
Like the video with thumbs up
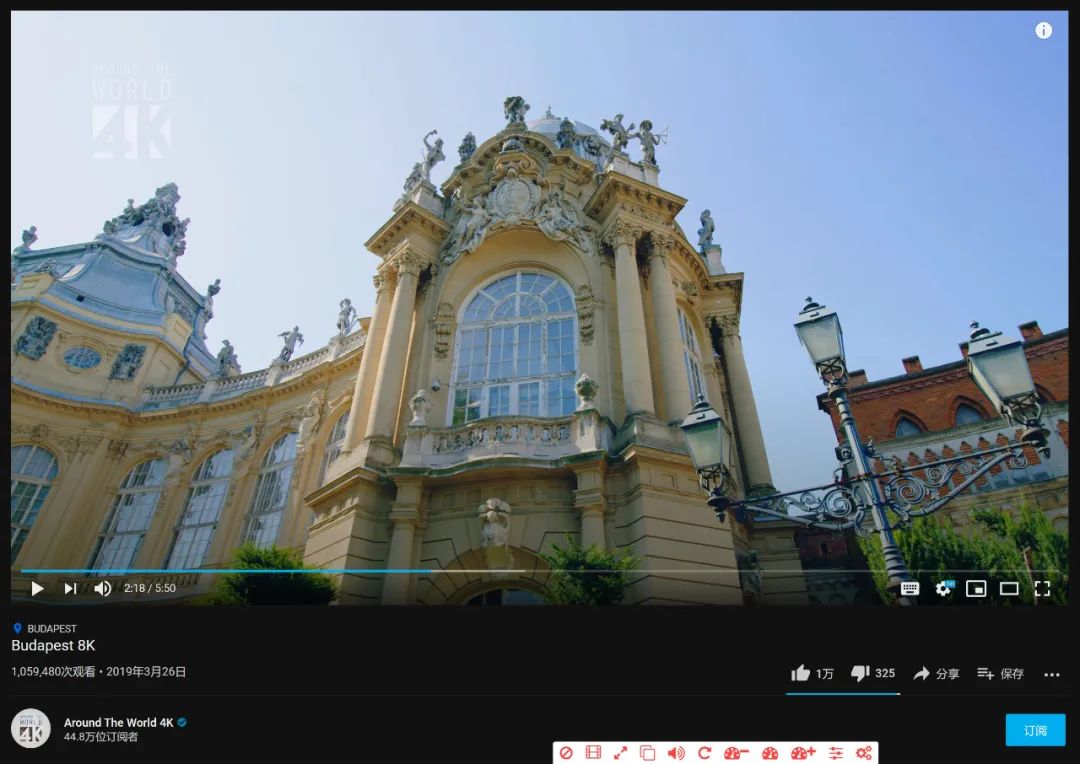pos(811,673)
